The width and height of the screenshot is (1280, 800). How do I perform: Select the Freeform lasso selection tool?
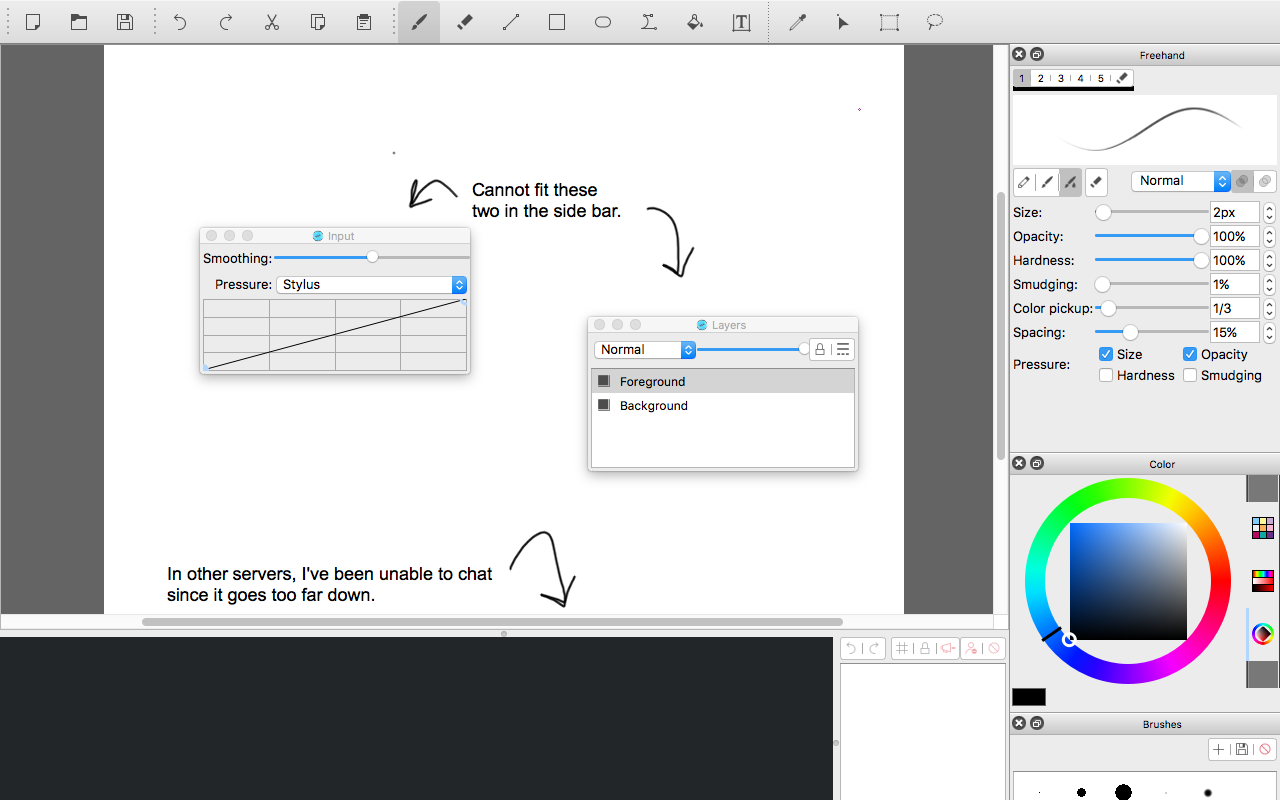pos(935,22)
